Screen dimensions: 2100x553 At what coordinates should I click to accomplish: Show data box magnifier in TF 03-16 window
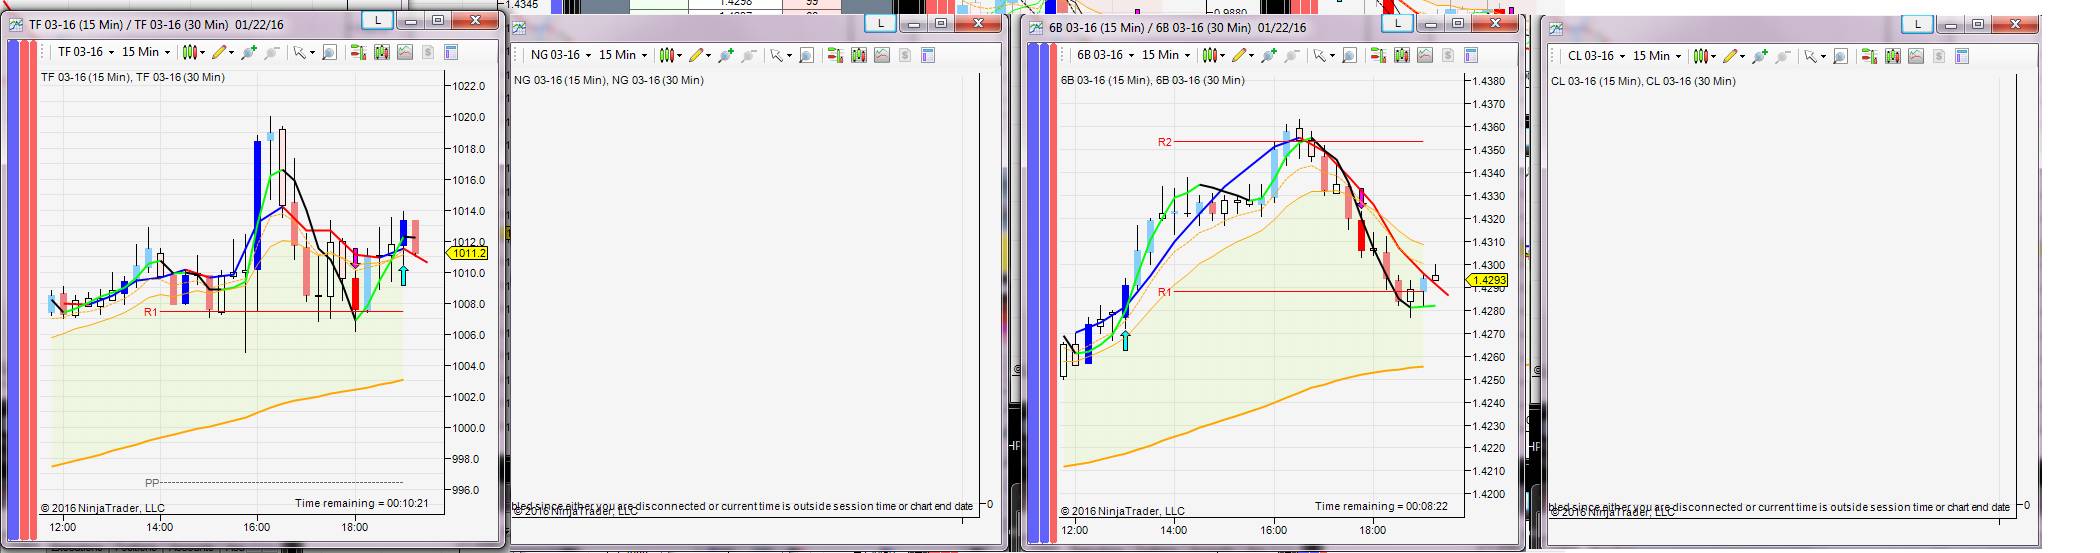329,52
